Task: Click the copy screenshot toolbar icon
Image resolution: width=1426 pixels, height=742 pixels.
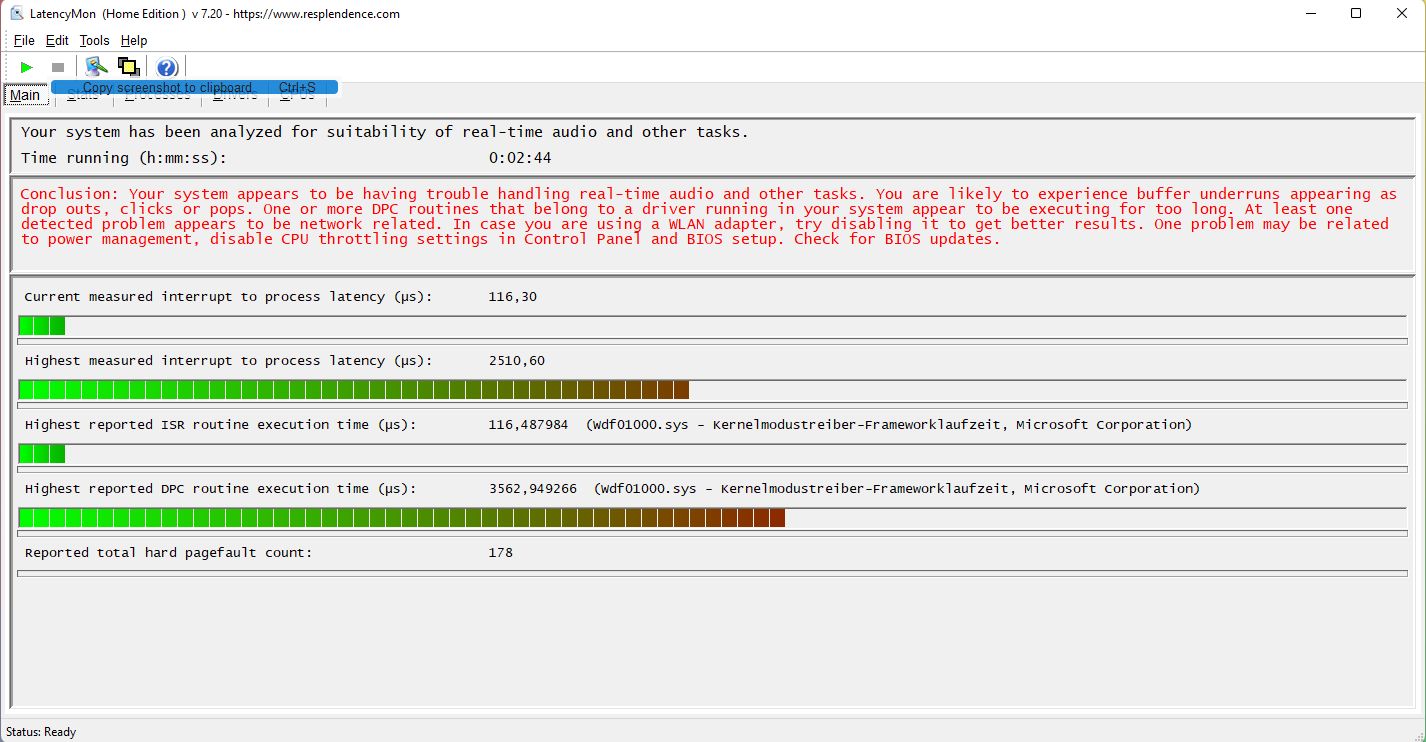Action: click(96, 67)
